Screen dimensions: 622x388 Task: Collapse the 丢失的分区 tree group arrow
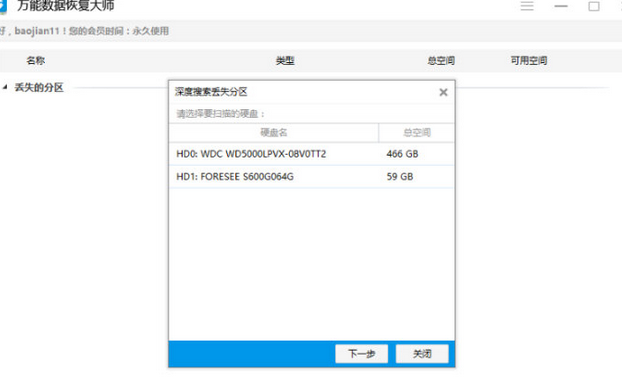[x=5, y=87]
